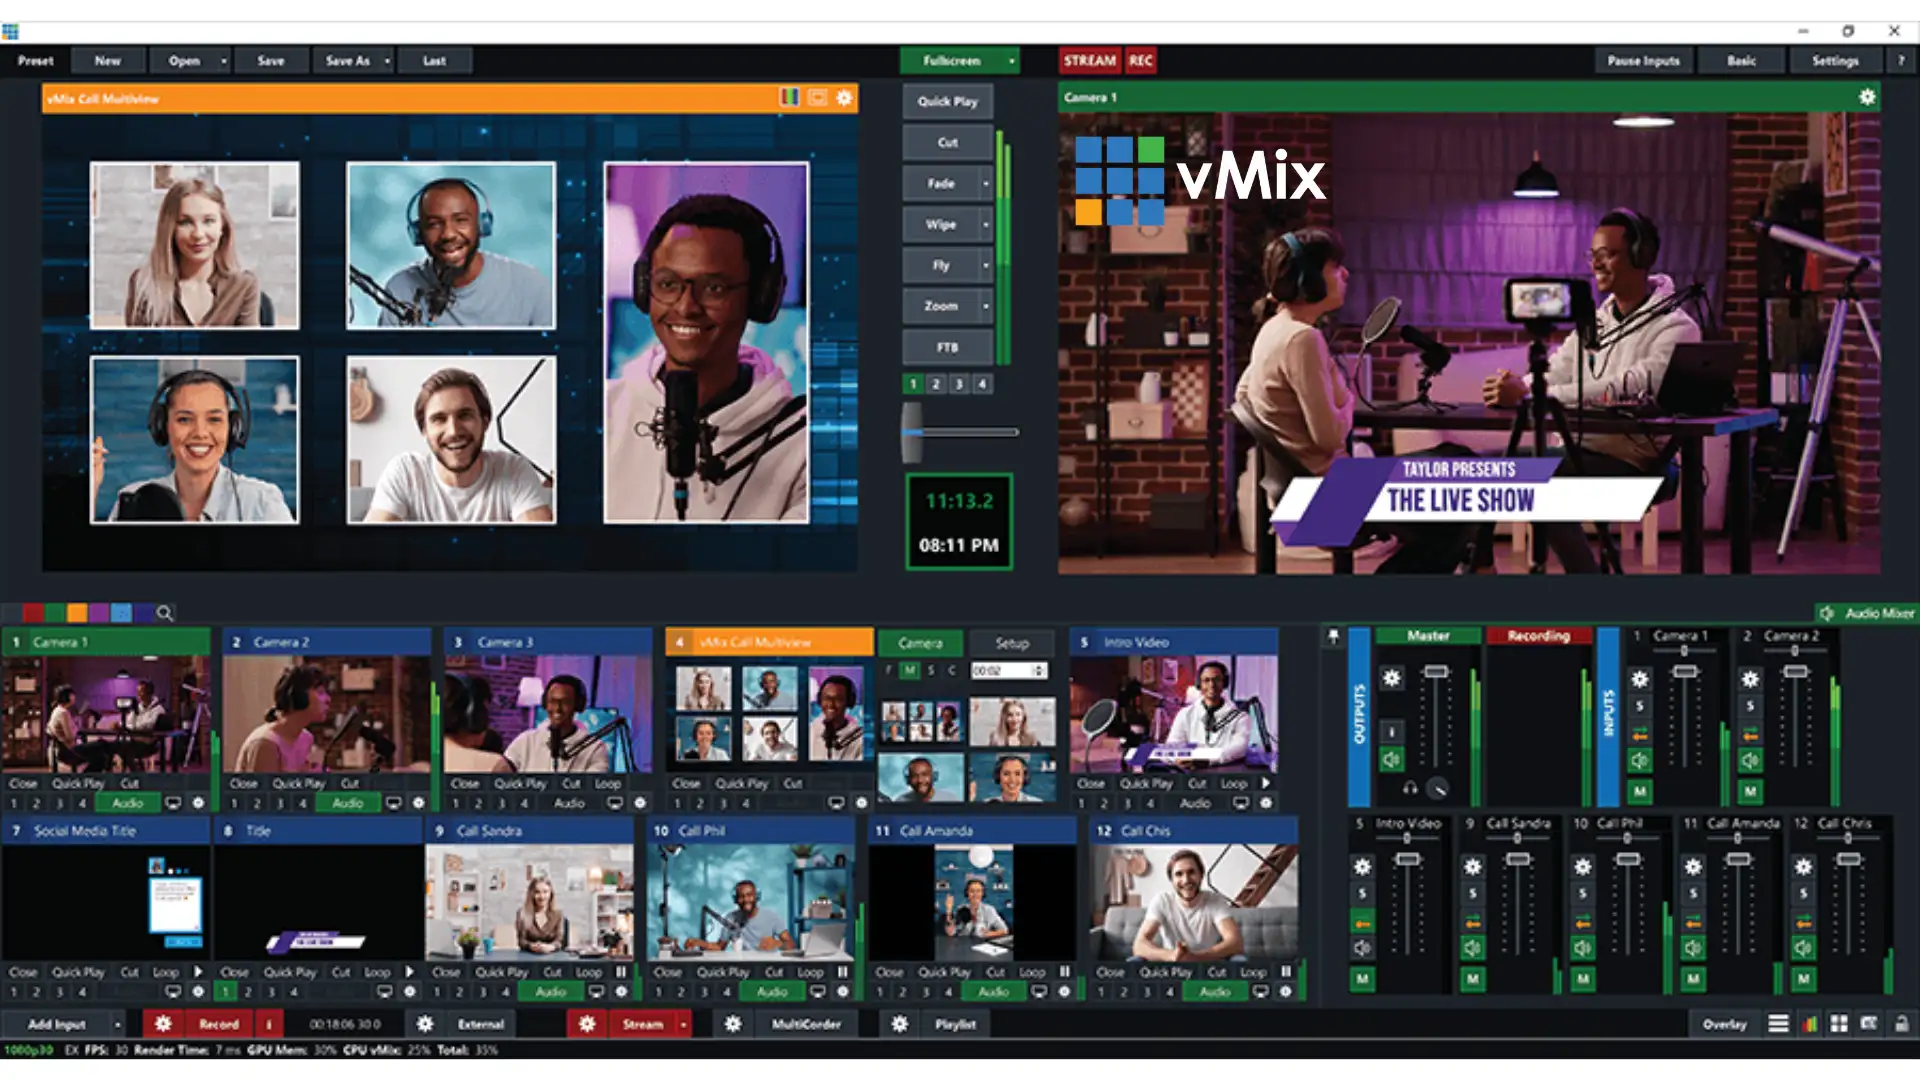
Task: Open Fly transition dropdown arrow
Action: coord(985,266)
